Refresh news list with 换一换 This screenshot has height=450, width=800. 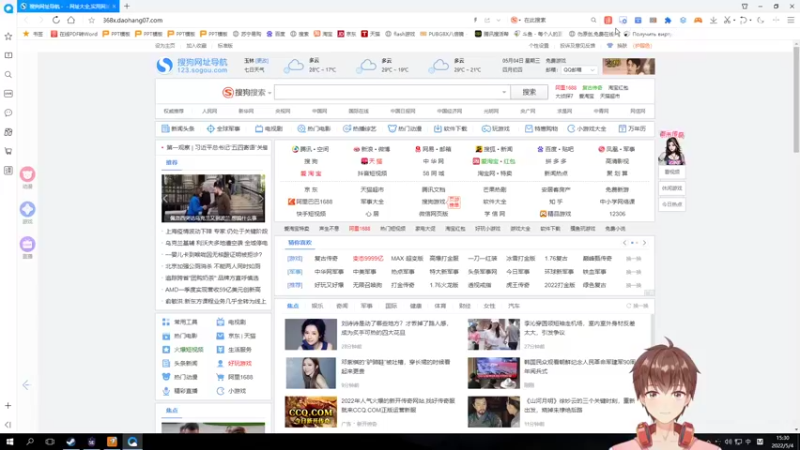pos(637,306)
